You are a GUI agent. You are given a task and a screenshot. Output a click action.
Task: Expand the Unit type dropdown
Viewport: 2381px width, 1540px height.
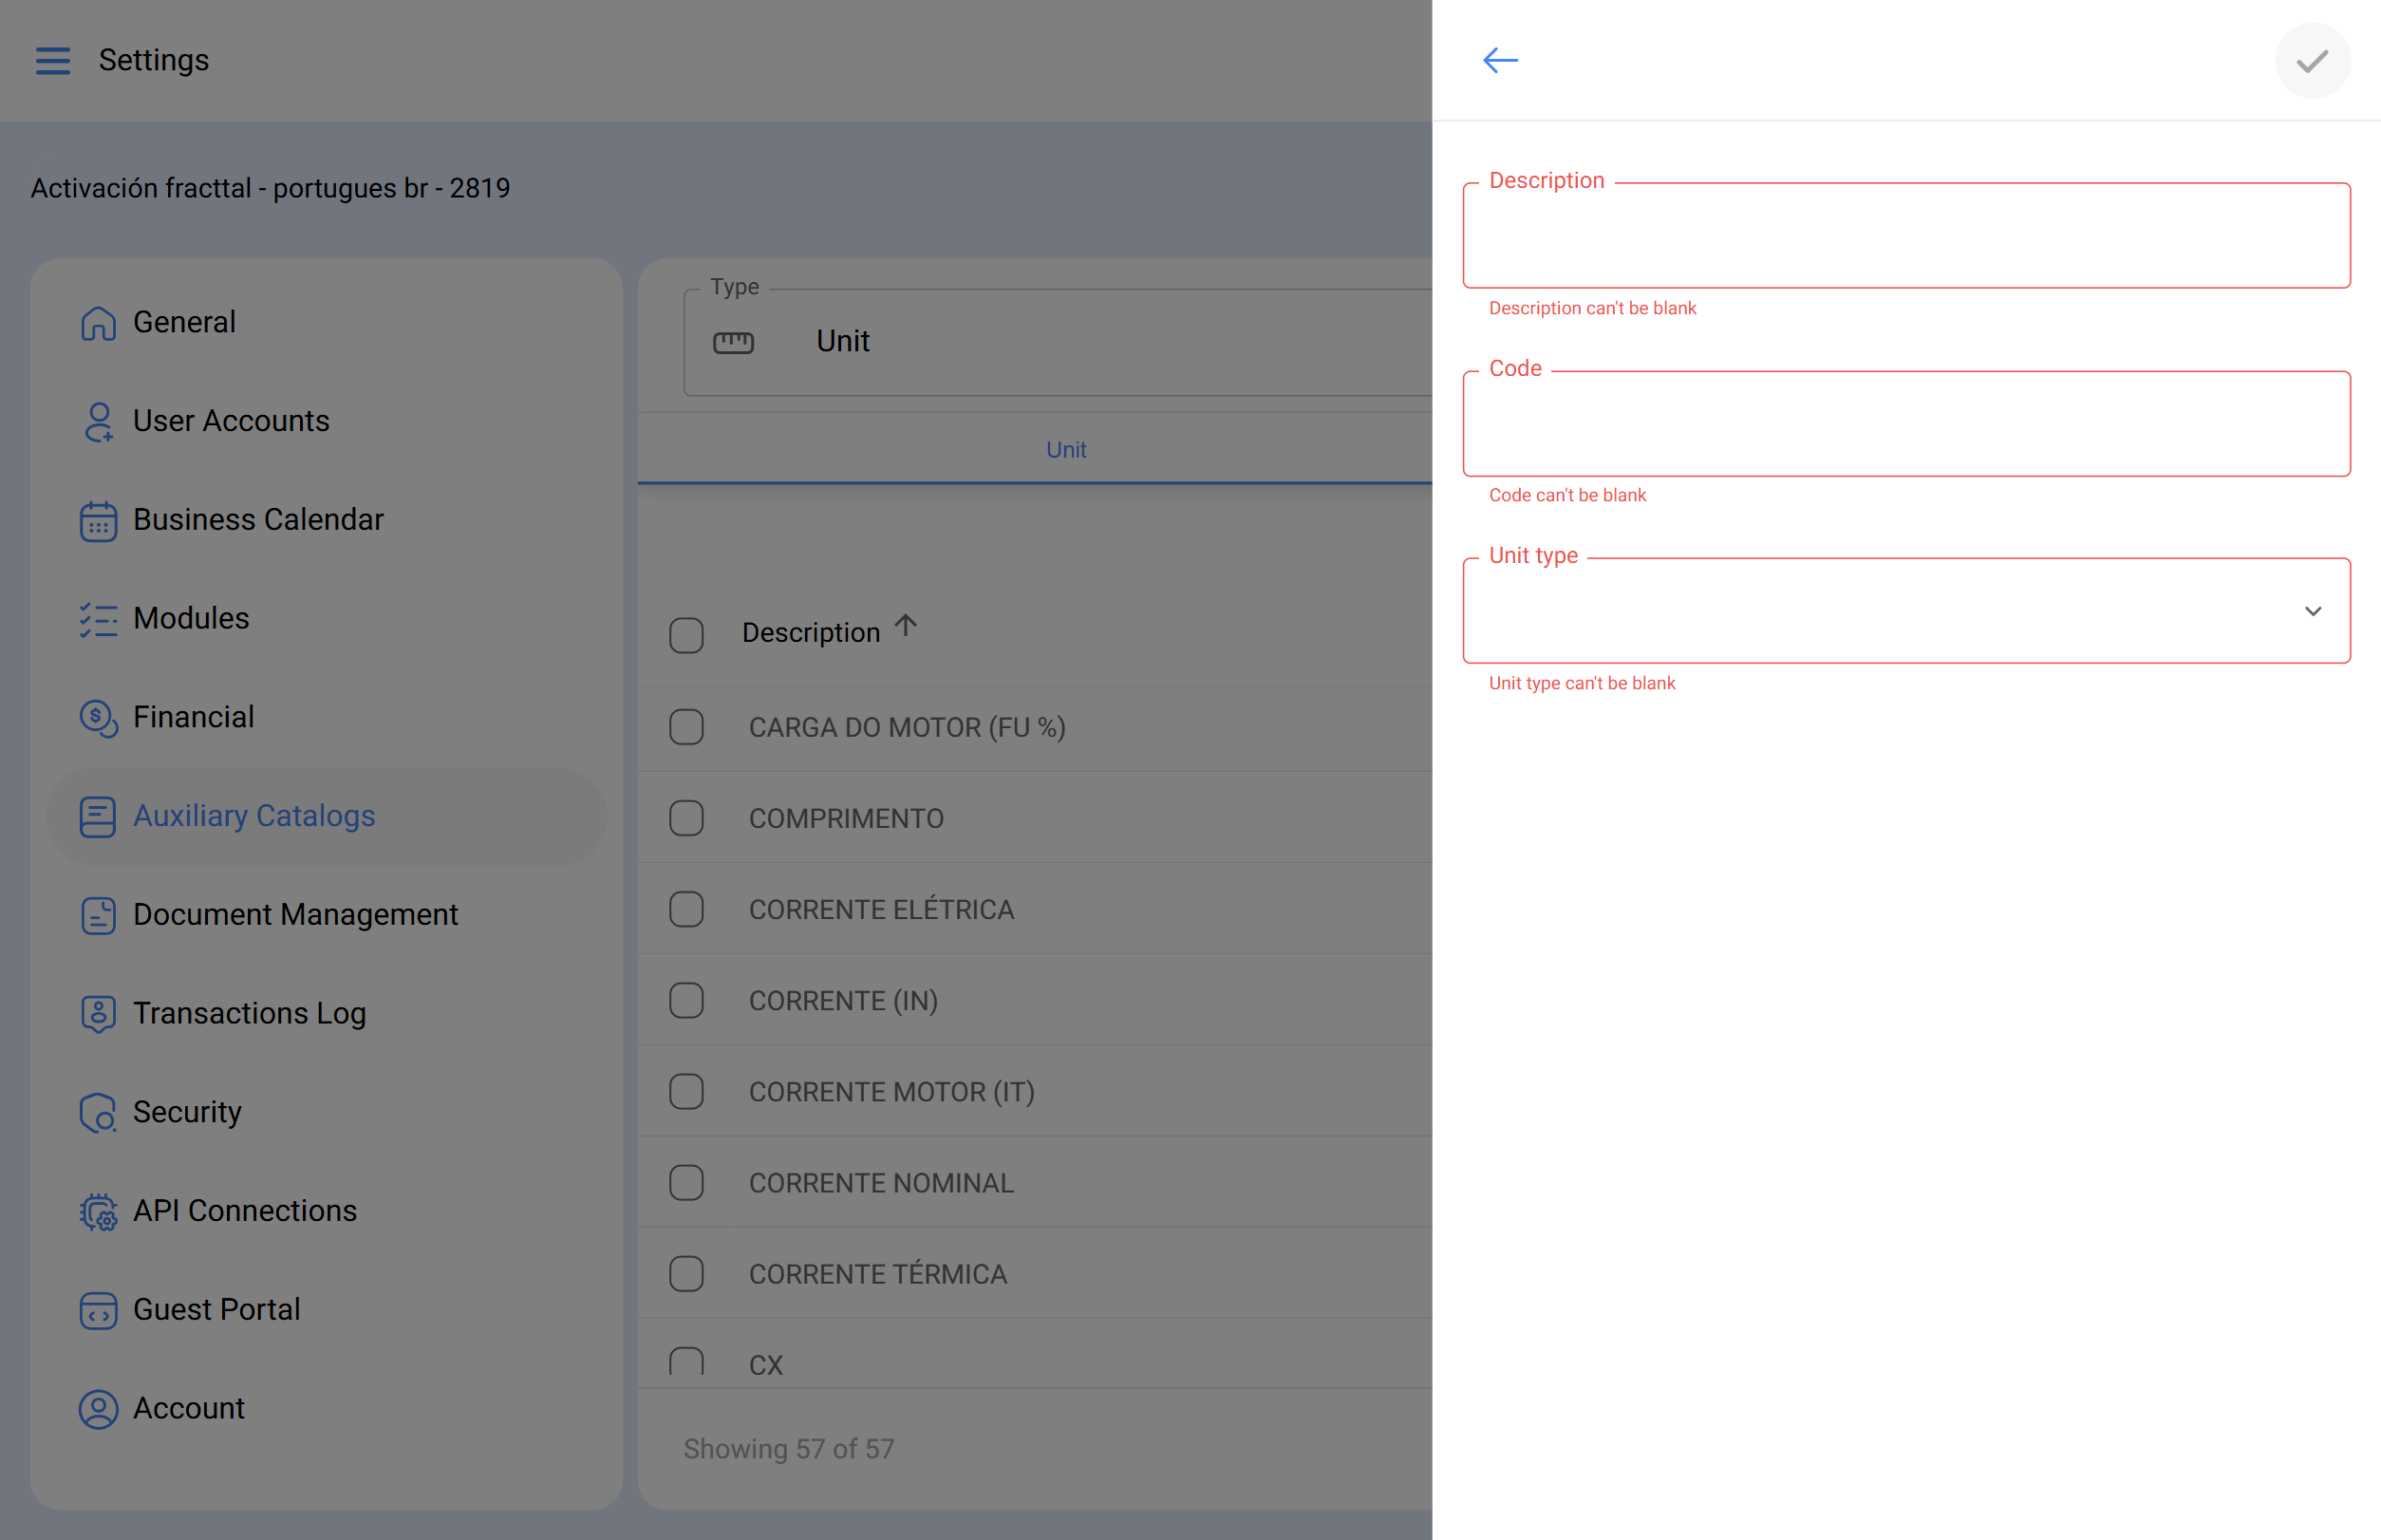coord(2311,611)
